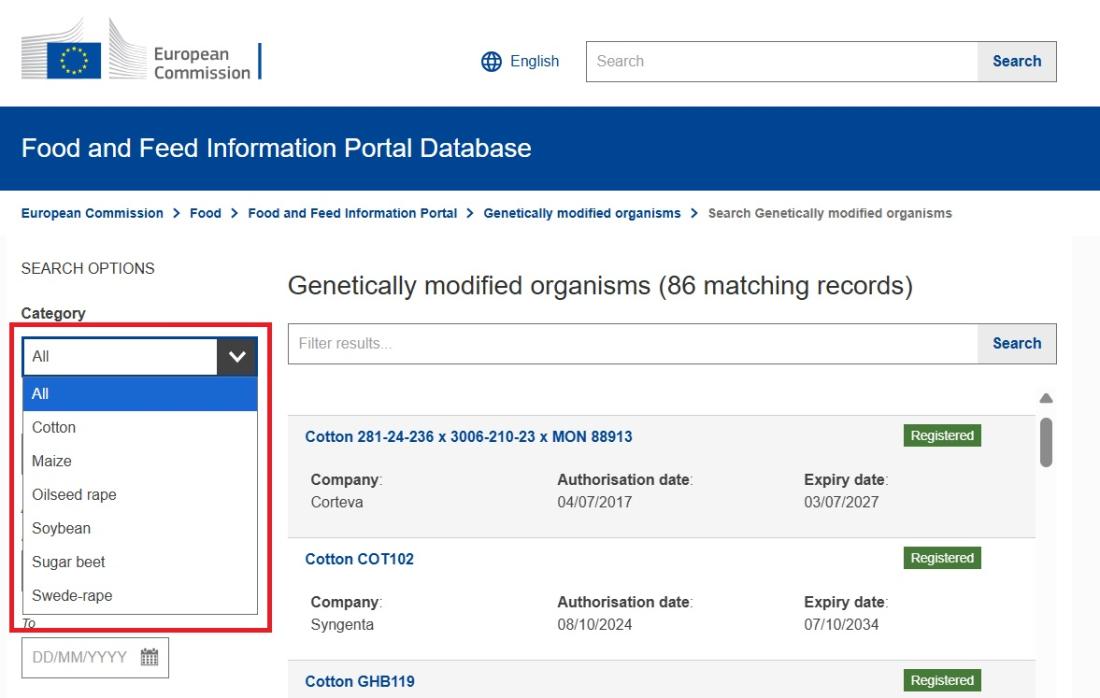The width and height of the screenshot is (1100, 698).
Task: Open Cotton 281-24-236 x 3006-210-23 x MON 88913 record
Action: point(468,437)
